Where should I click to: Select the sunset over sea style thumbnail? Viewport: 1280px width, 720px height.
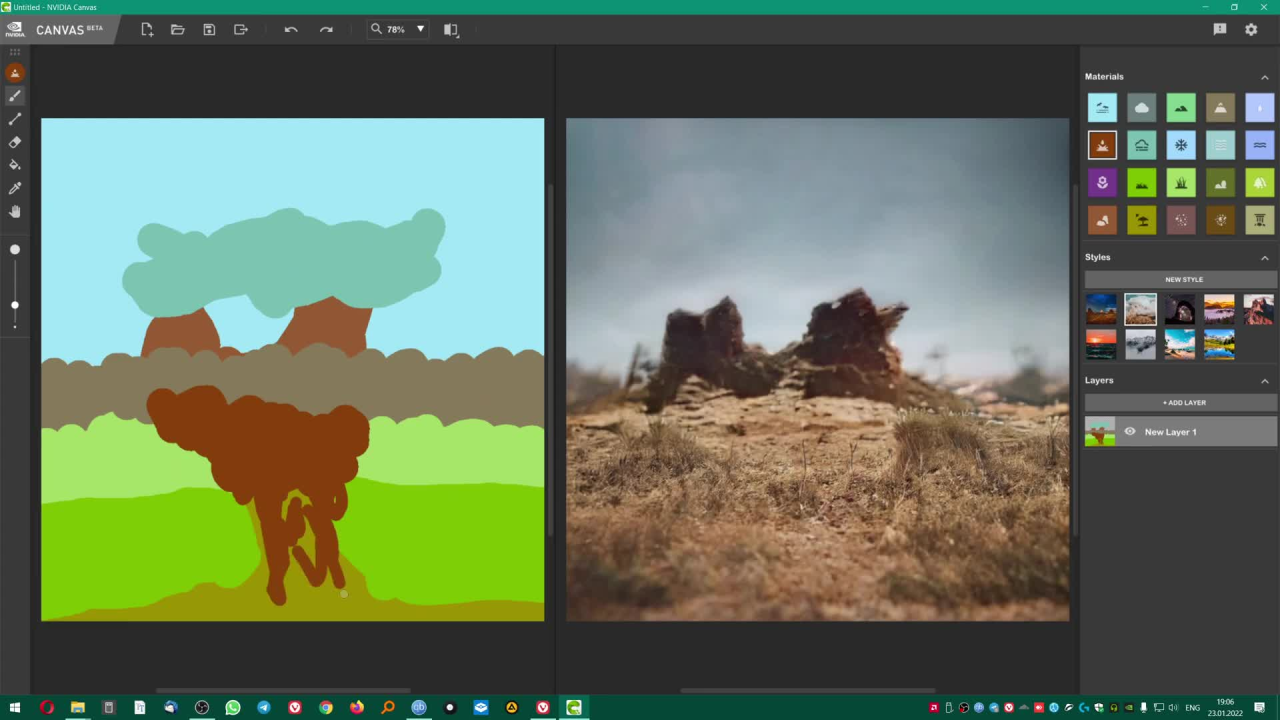click(1101, 345)
